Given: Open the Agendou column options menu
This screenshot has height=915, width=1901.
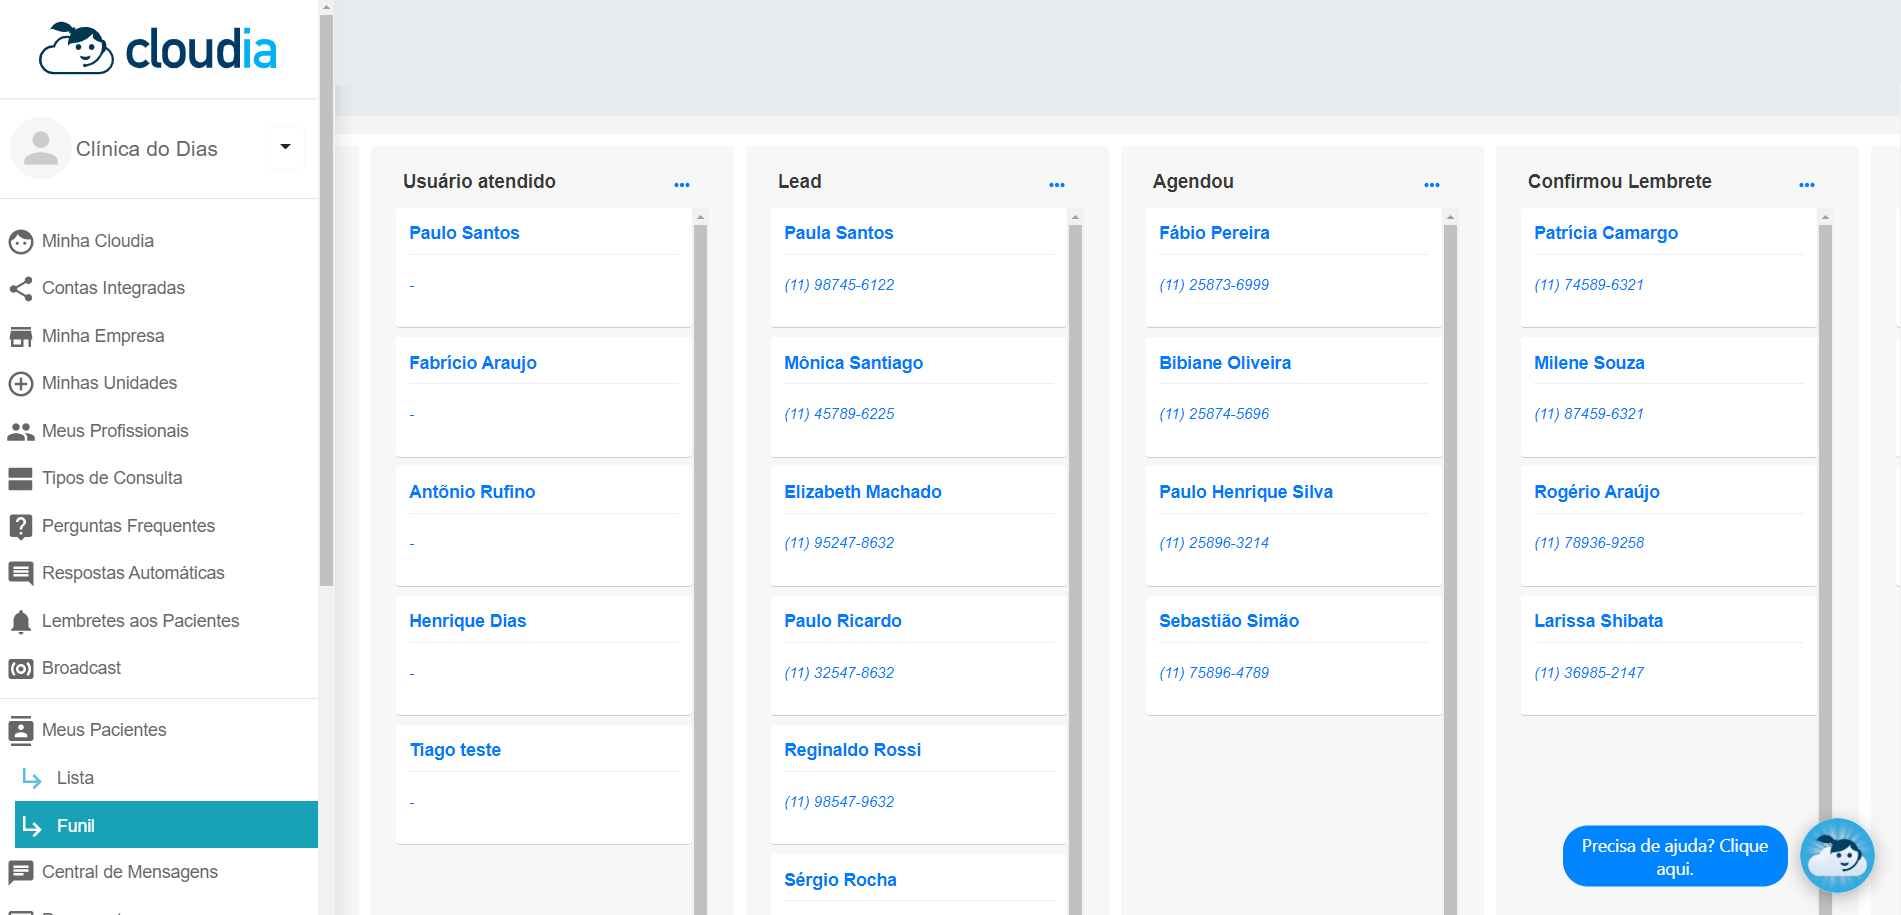Looking at the screenshot, I should coord(1432,185).
